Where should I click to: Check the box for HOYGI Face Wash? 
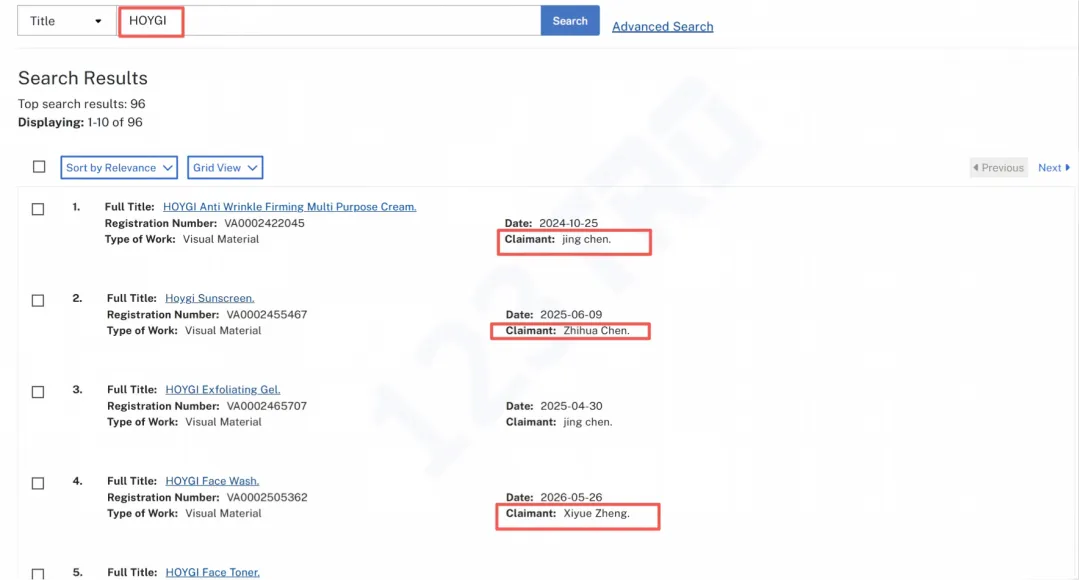(x=38, y=484)
